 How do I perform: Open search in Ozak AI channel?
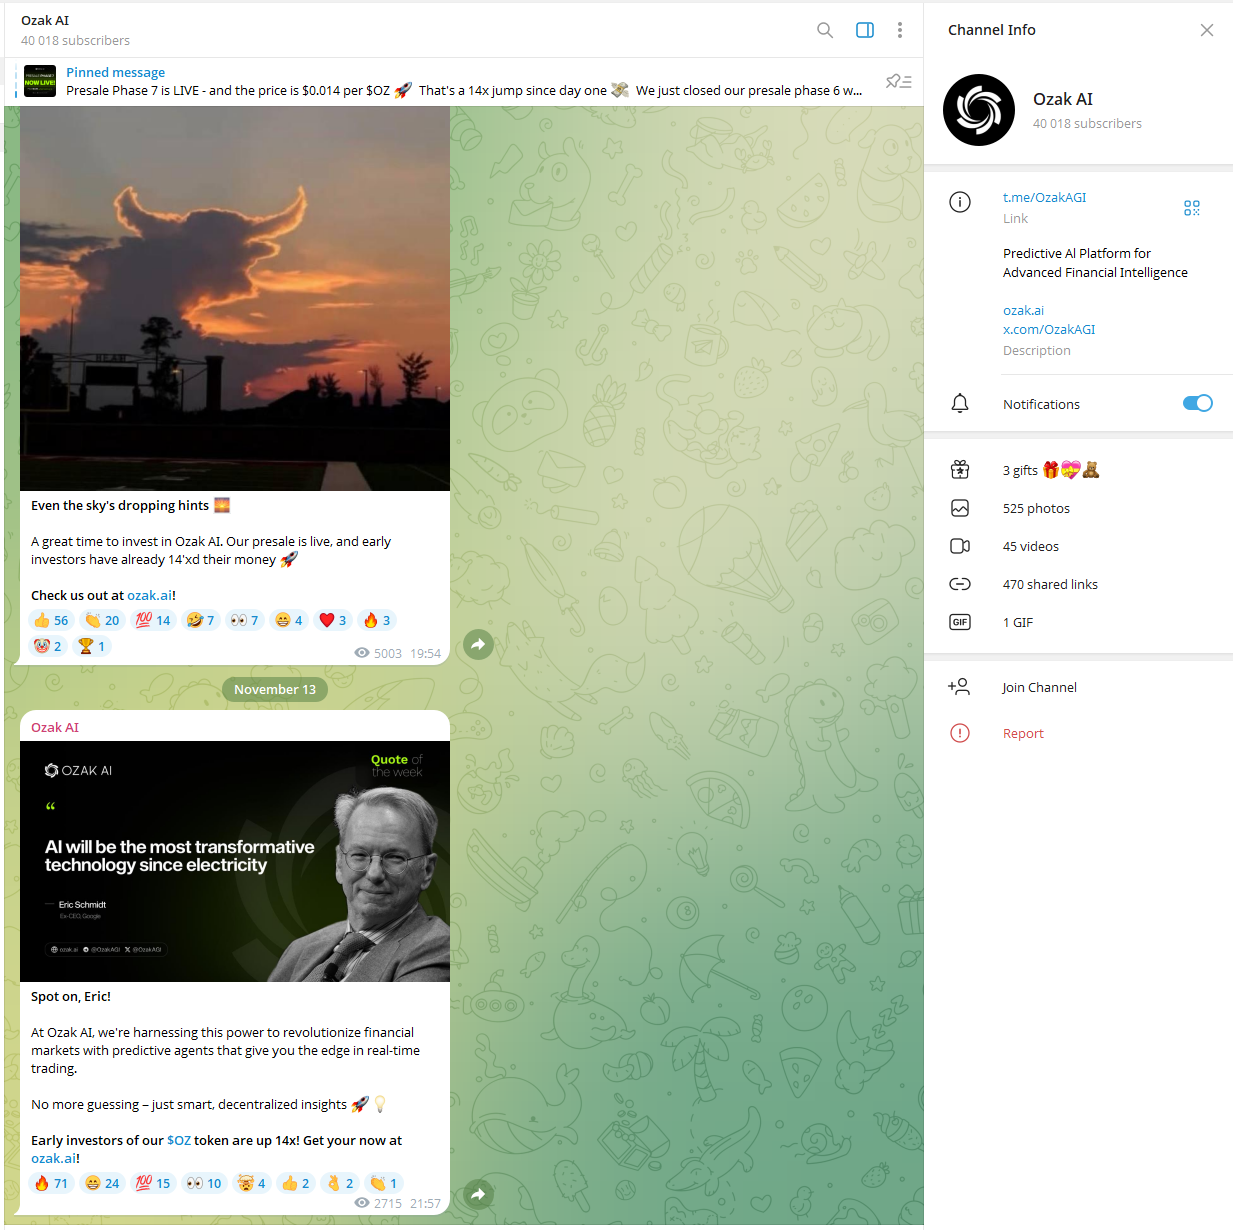(825, 30)
